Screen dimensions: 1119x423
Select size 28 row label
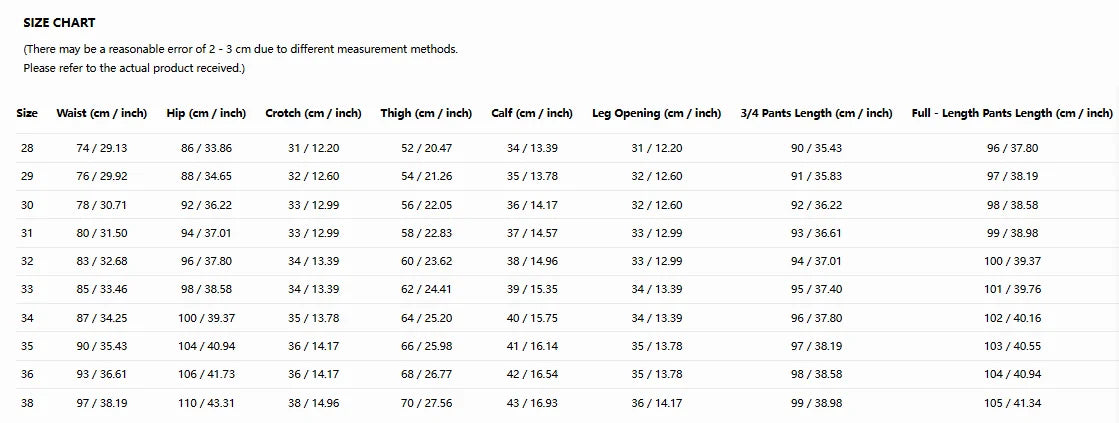(x=27, y=148)
